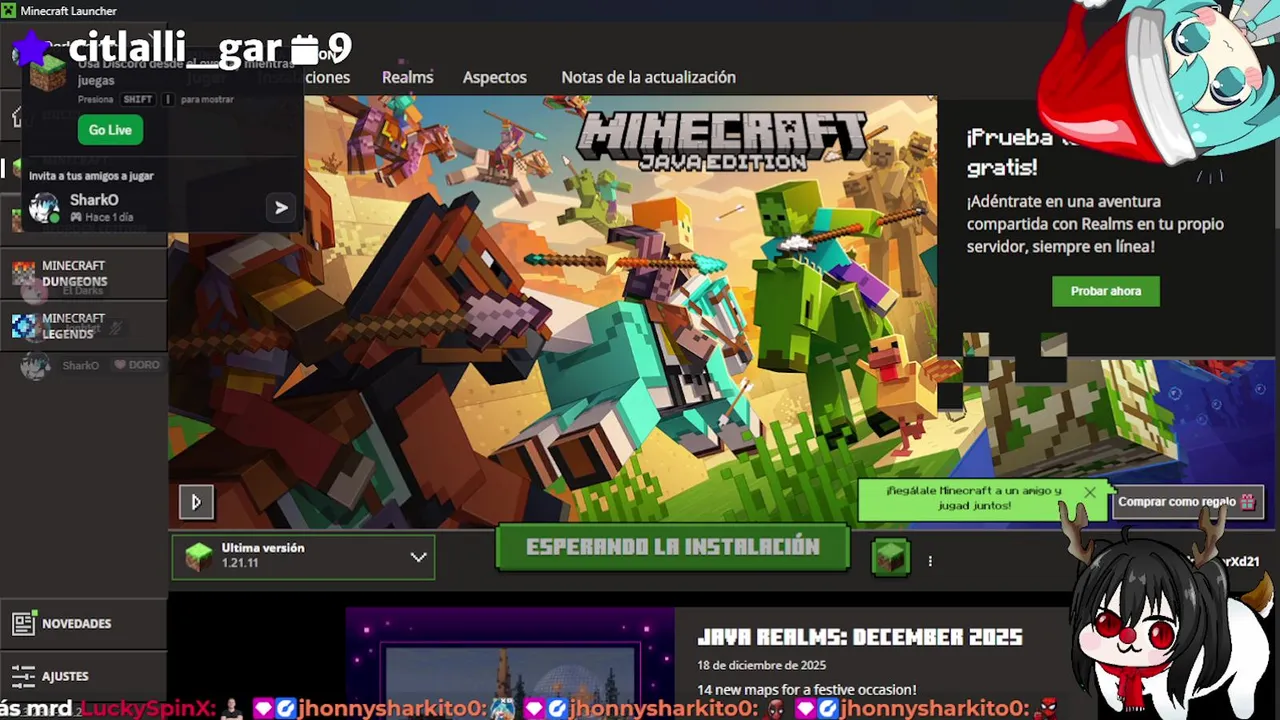Click the Minecraft Launcher title bar icon
The height and width of the screenshot is (720, 1280).
(9, 10)
